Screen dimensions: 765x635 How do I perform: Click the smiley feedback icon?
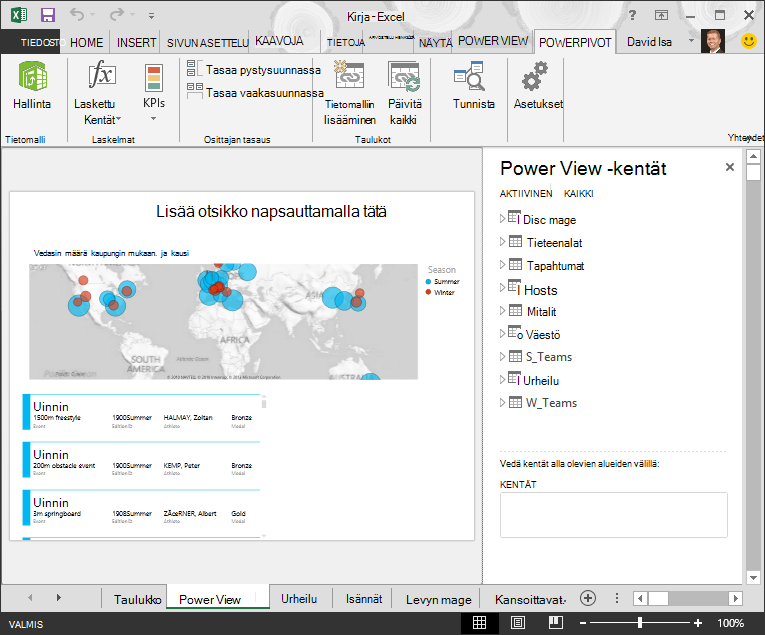(x=748, y=41)
